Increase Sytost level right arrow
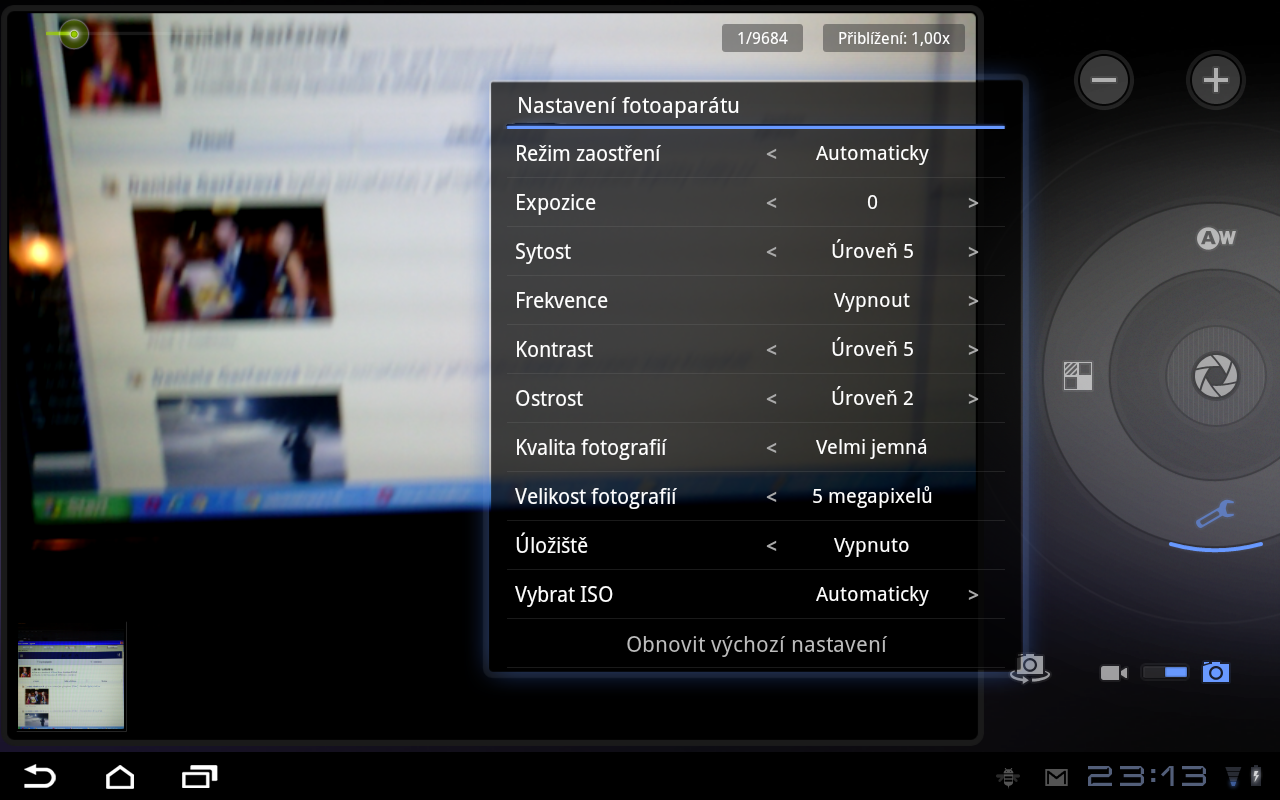This screenshot has height=800, width=1280. (973, 252)
